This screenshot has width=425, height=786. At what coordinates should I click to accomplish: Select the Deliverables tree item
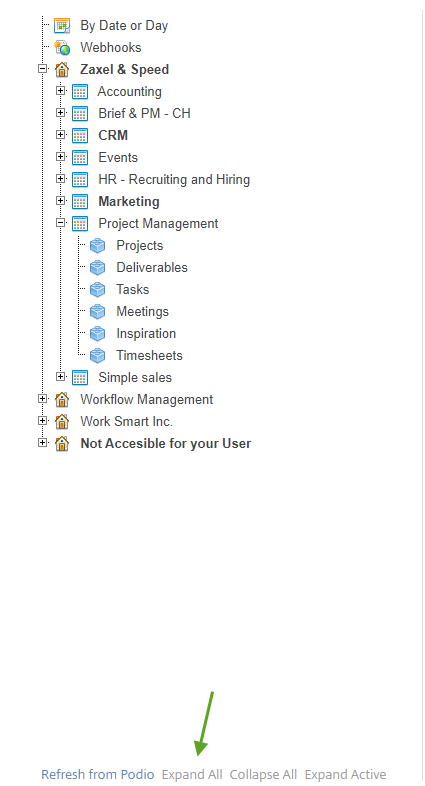coord(152,268)
